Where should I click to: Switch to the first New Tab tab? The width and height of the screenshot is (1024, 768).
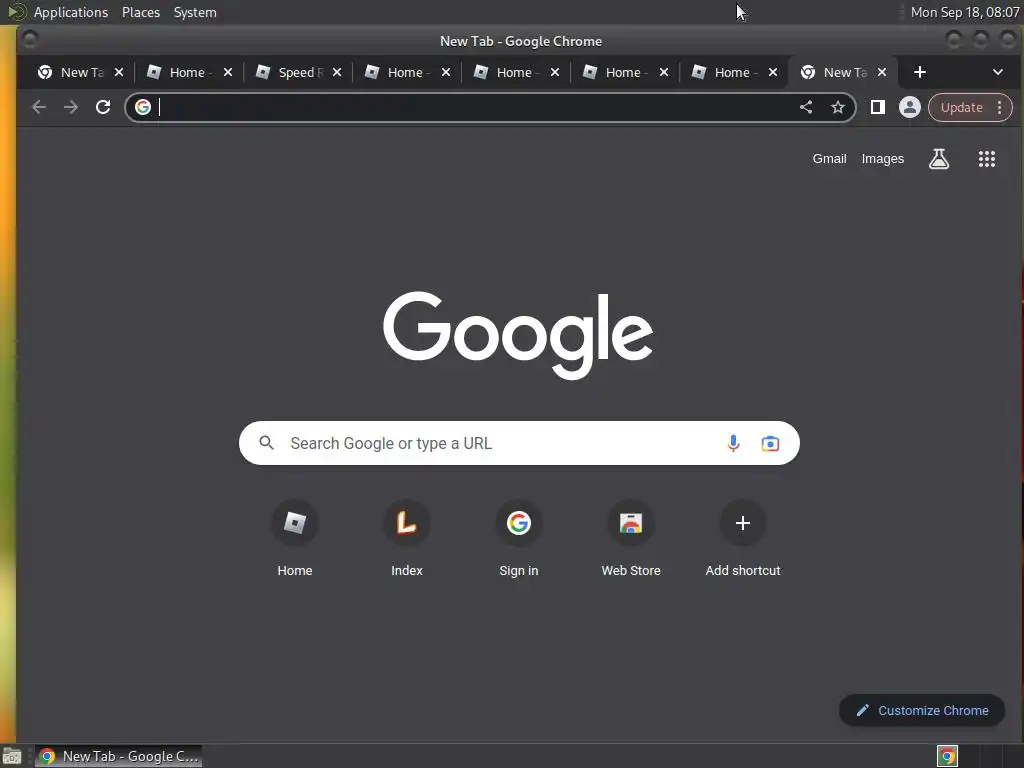72,72
